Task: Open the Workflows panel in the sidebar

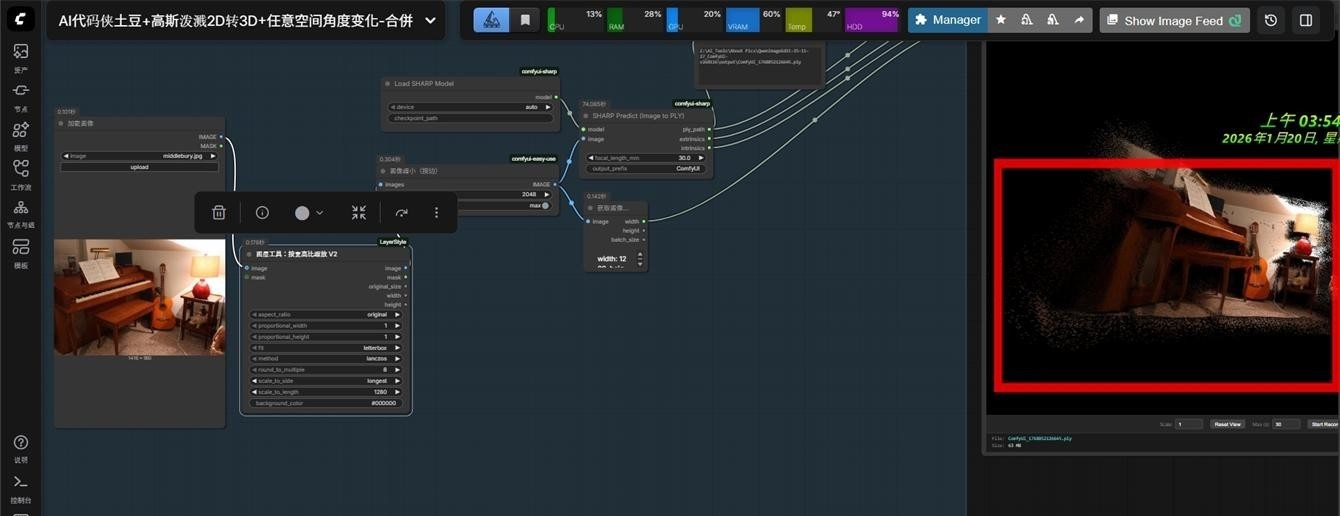Action: [21, 174]
